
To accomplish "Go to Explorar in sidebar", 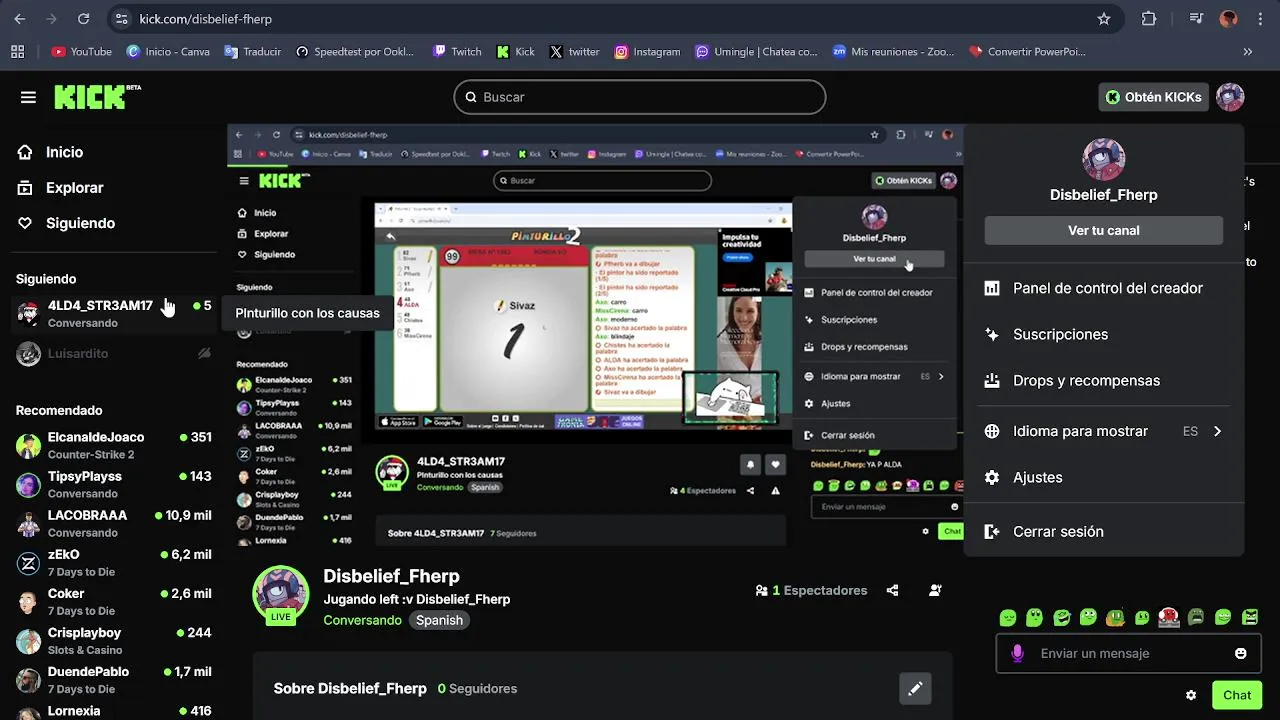I will pyautogui.click(x=60, y=188).
